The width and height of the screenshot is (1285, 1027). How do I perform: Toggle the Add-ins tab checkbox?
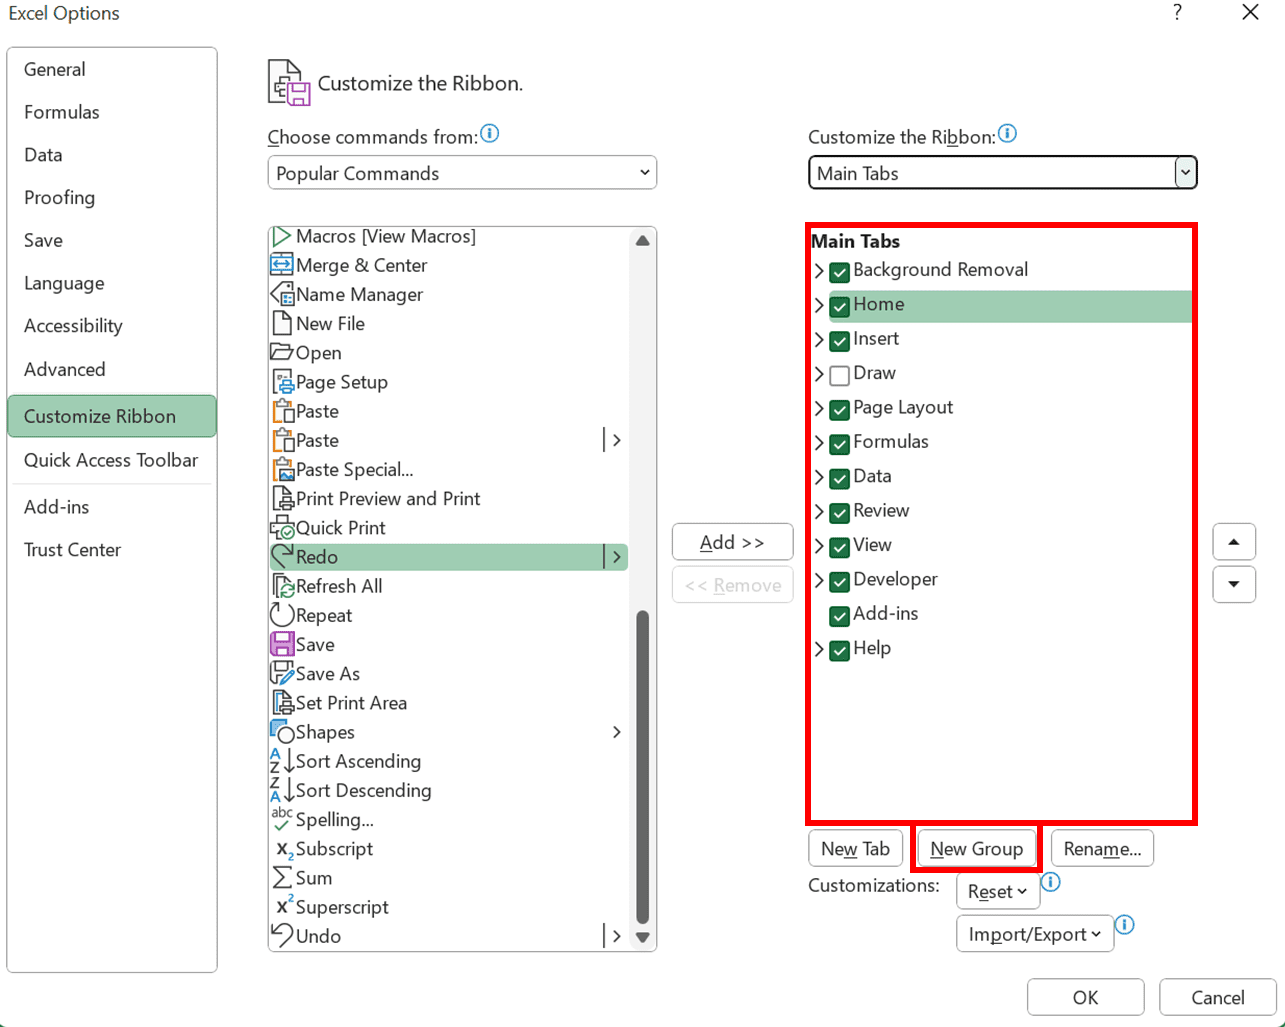(839, 615)
